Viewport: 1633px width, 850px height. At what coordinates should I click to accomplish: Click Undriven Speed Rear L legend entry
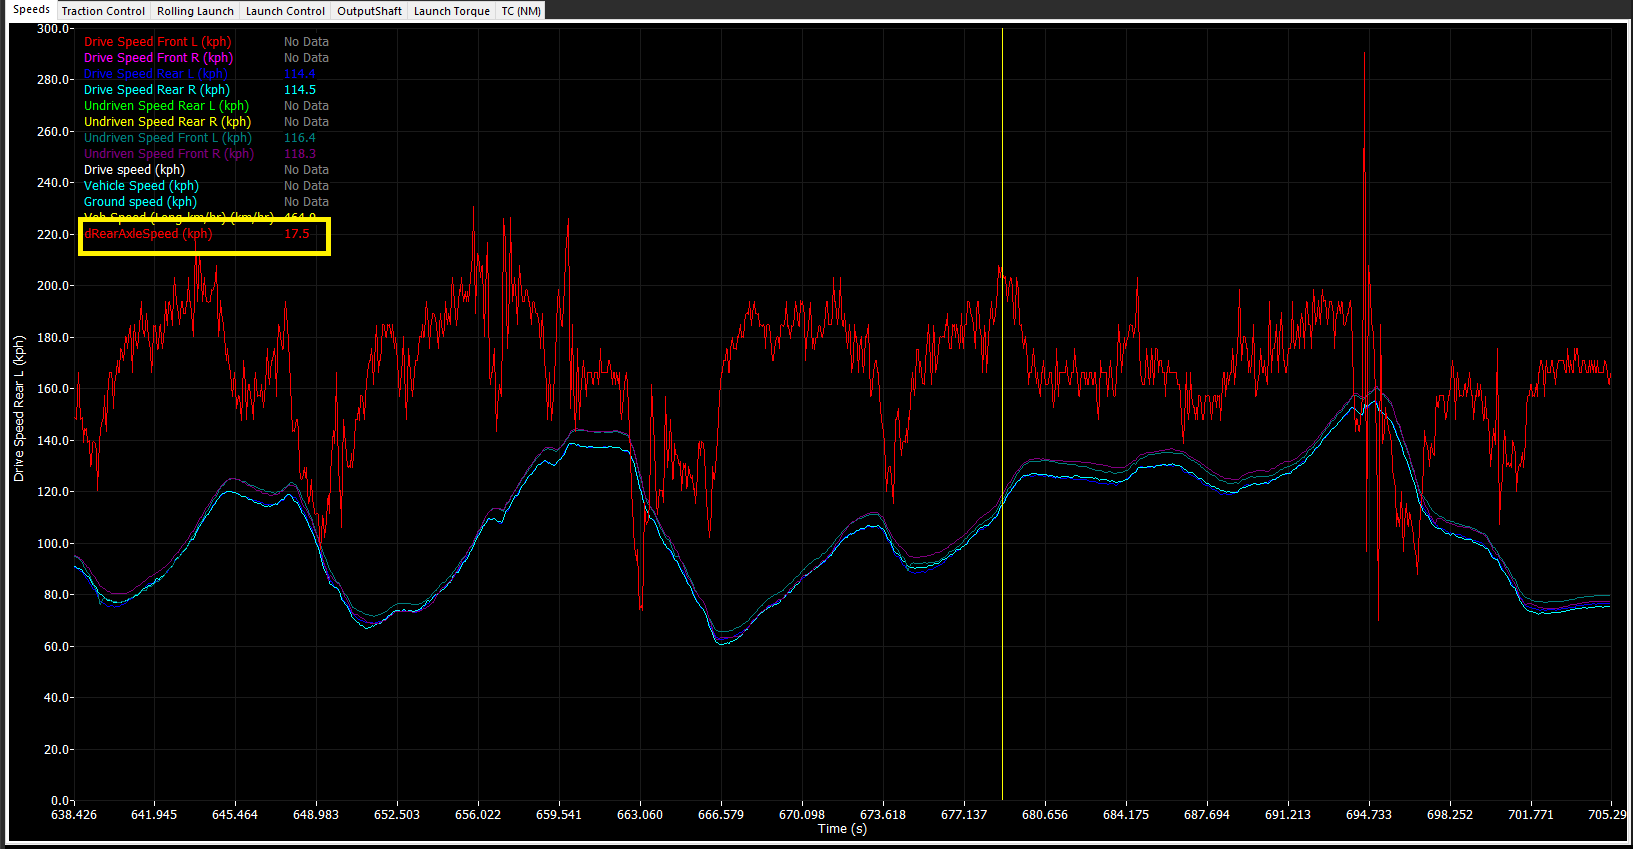coord(166,106)
